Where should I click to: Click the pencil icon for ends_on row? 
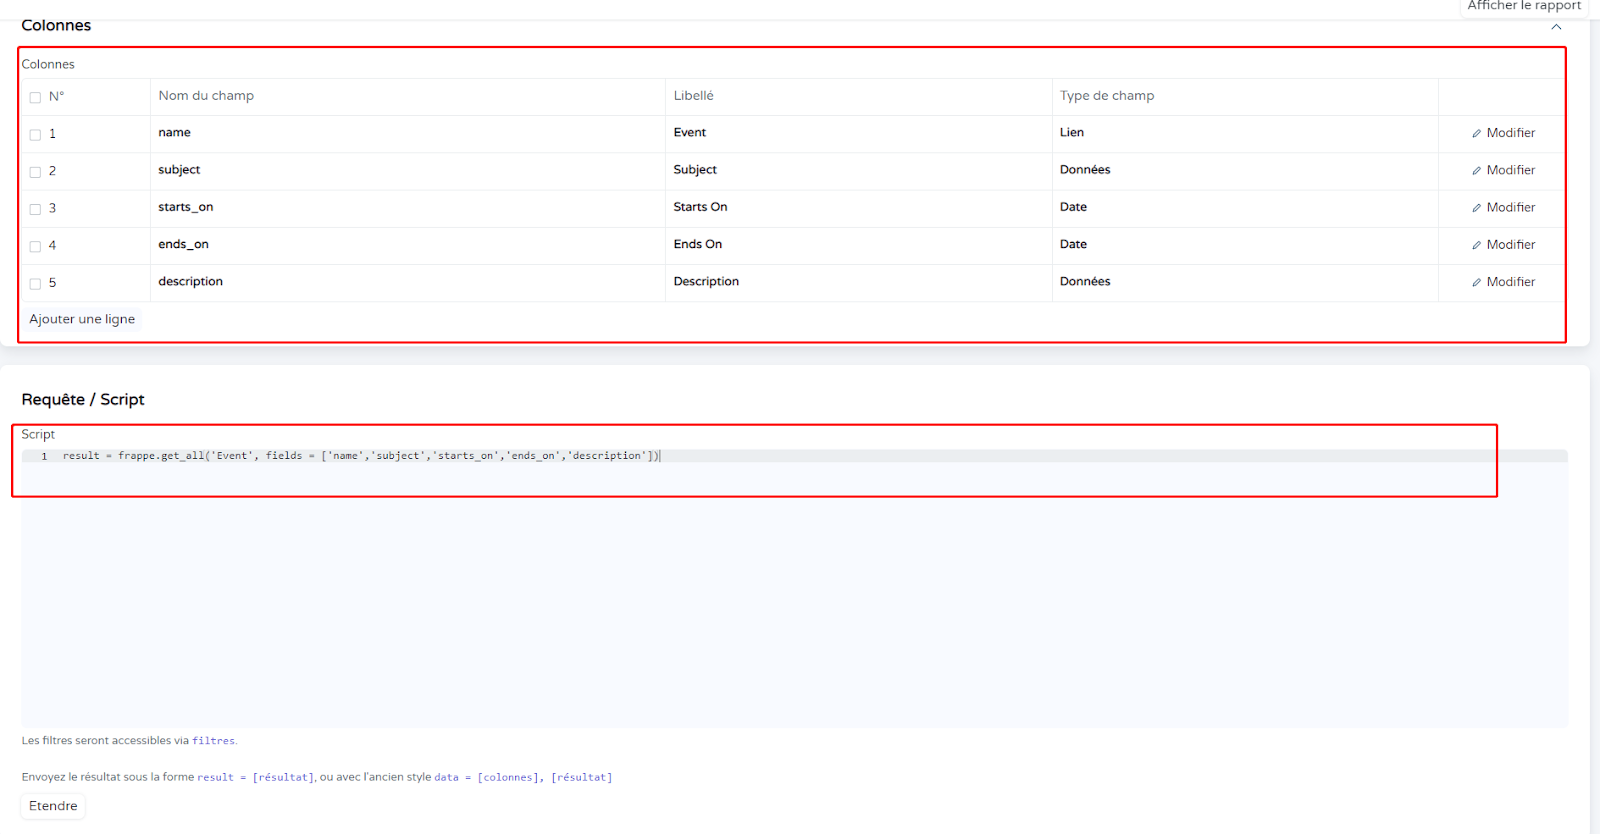[x=1476, y=245]
